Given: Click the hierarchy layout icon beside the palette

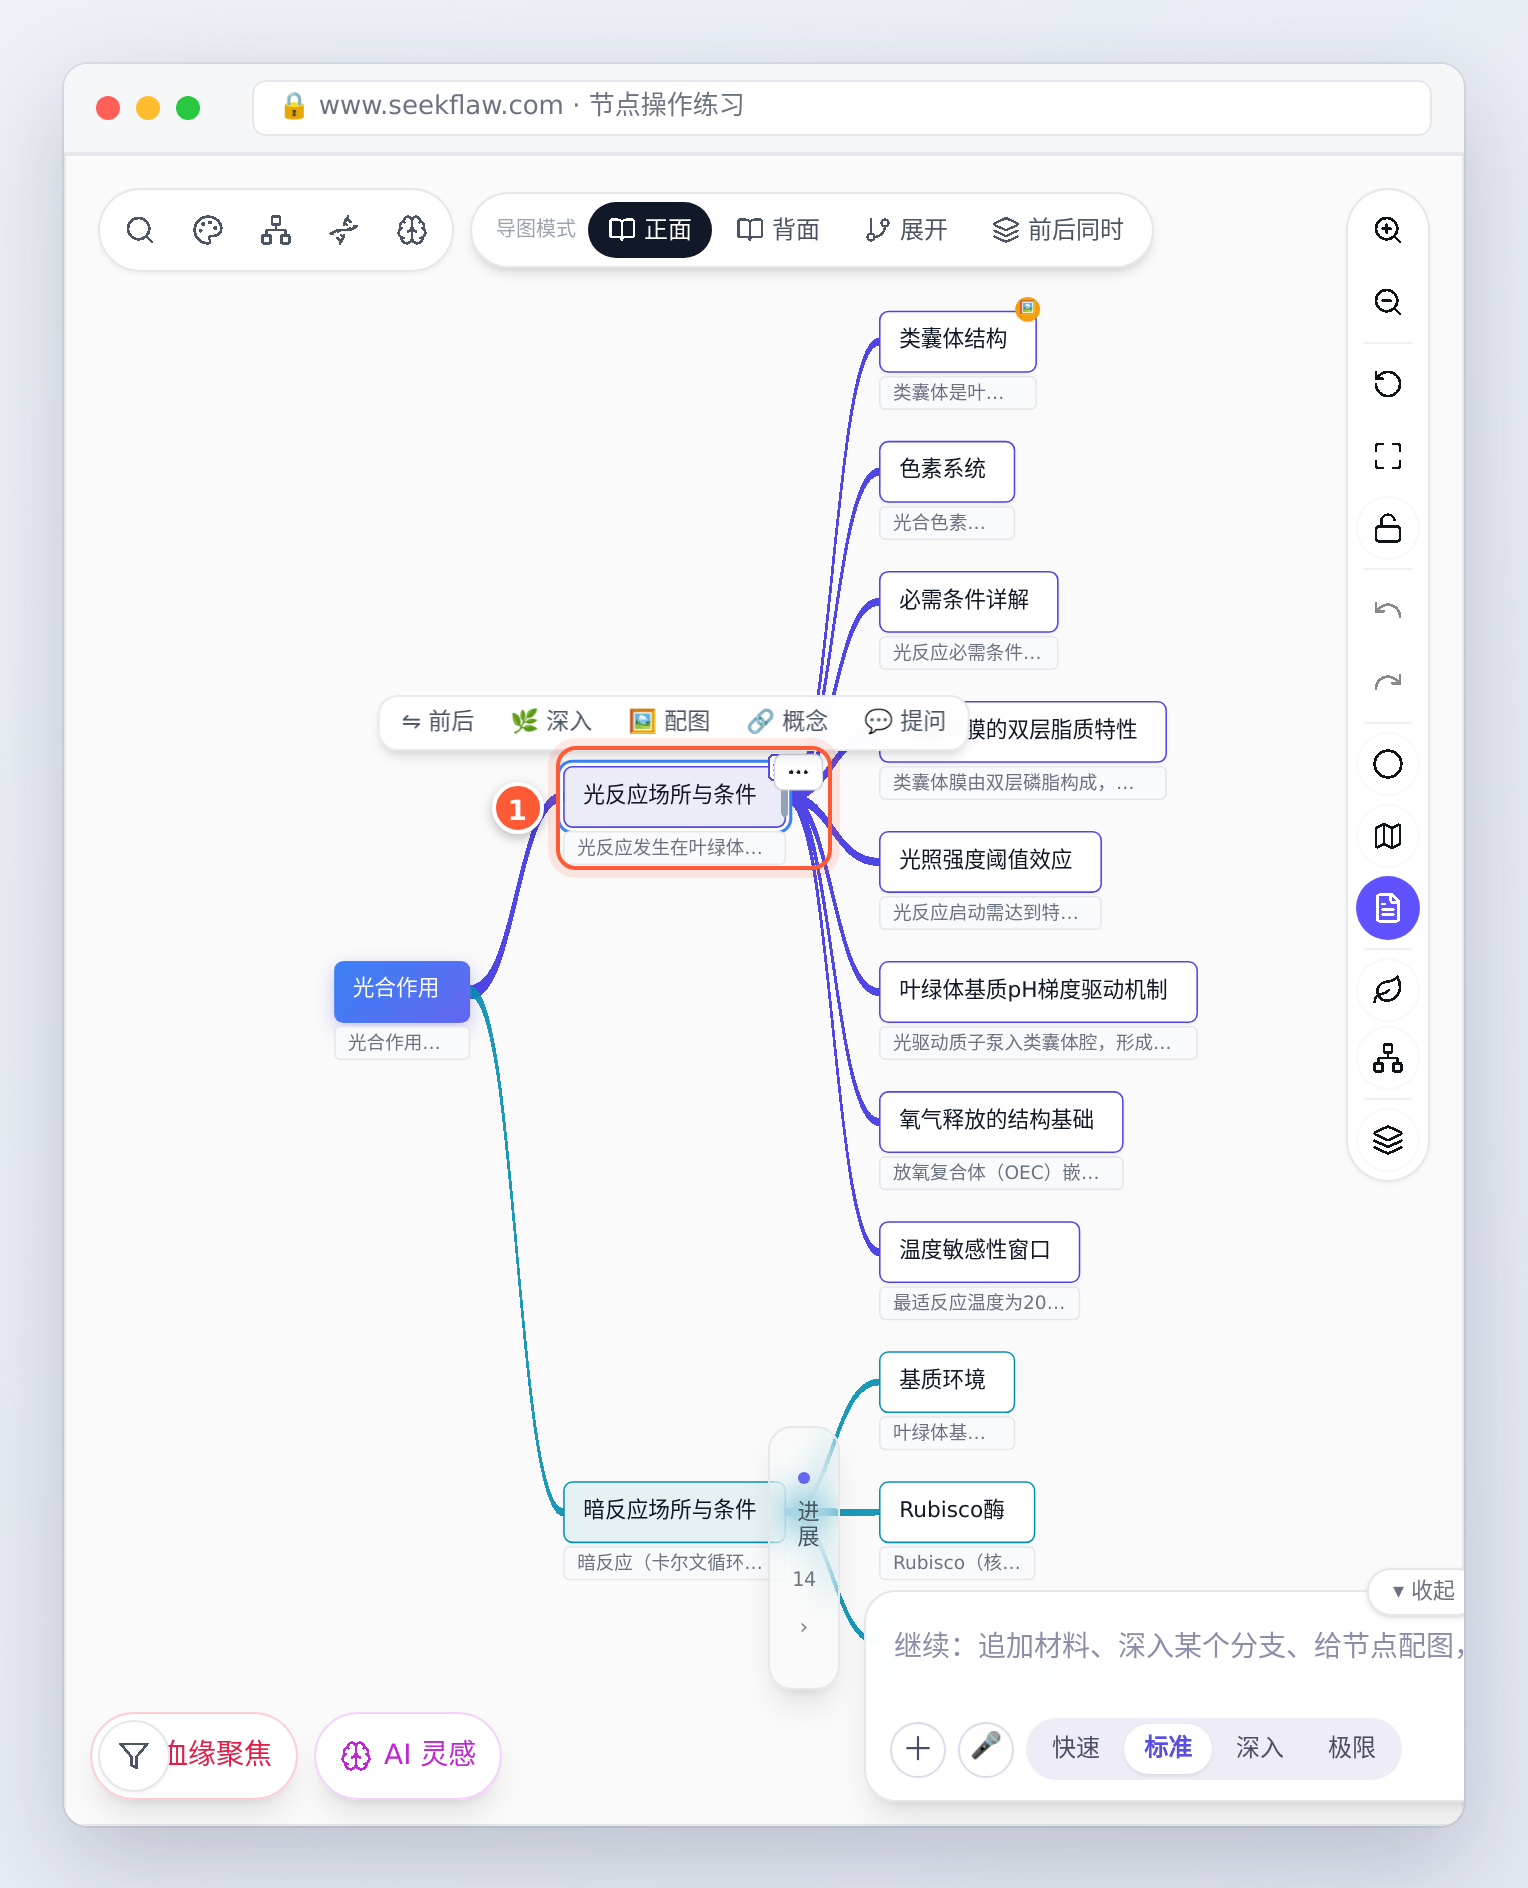Looking at the screenshot, I should pyautogui.click(x=276, y=230).
